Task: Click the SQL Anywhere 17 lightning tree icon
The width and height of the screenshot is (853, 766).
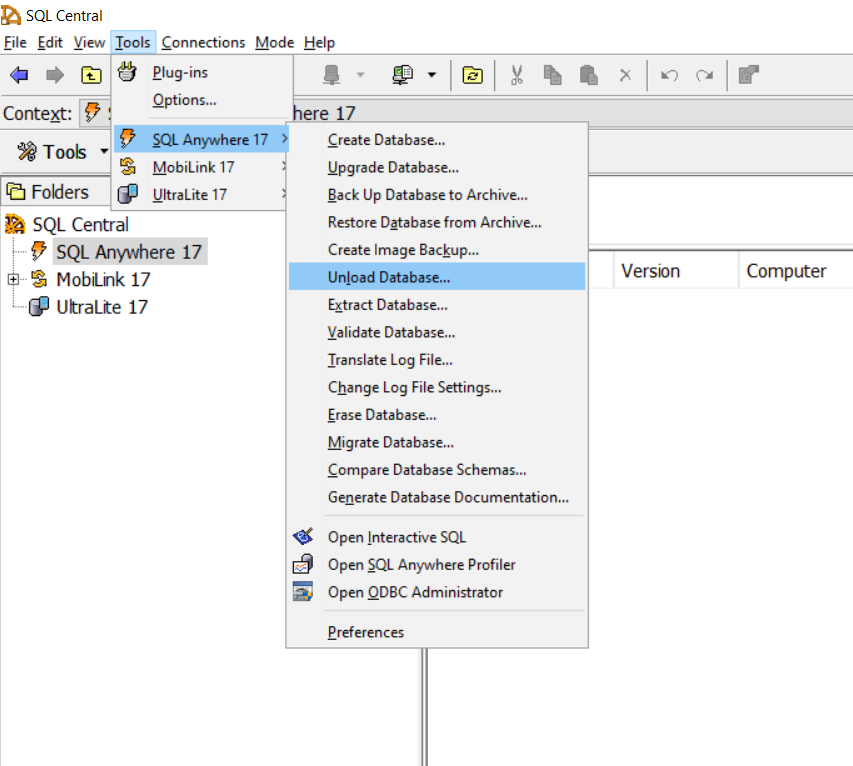Action: coord(39,251)
